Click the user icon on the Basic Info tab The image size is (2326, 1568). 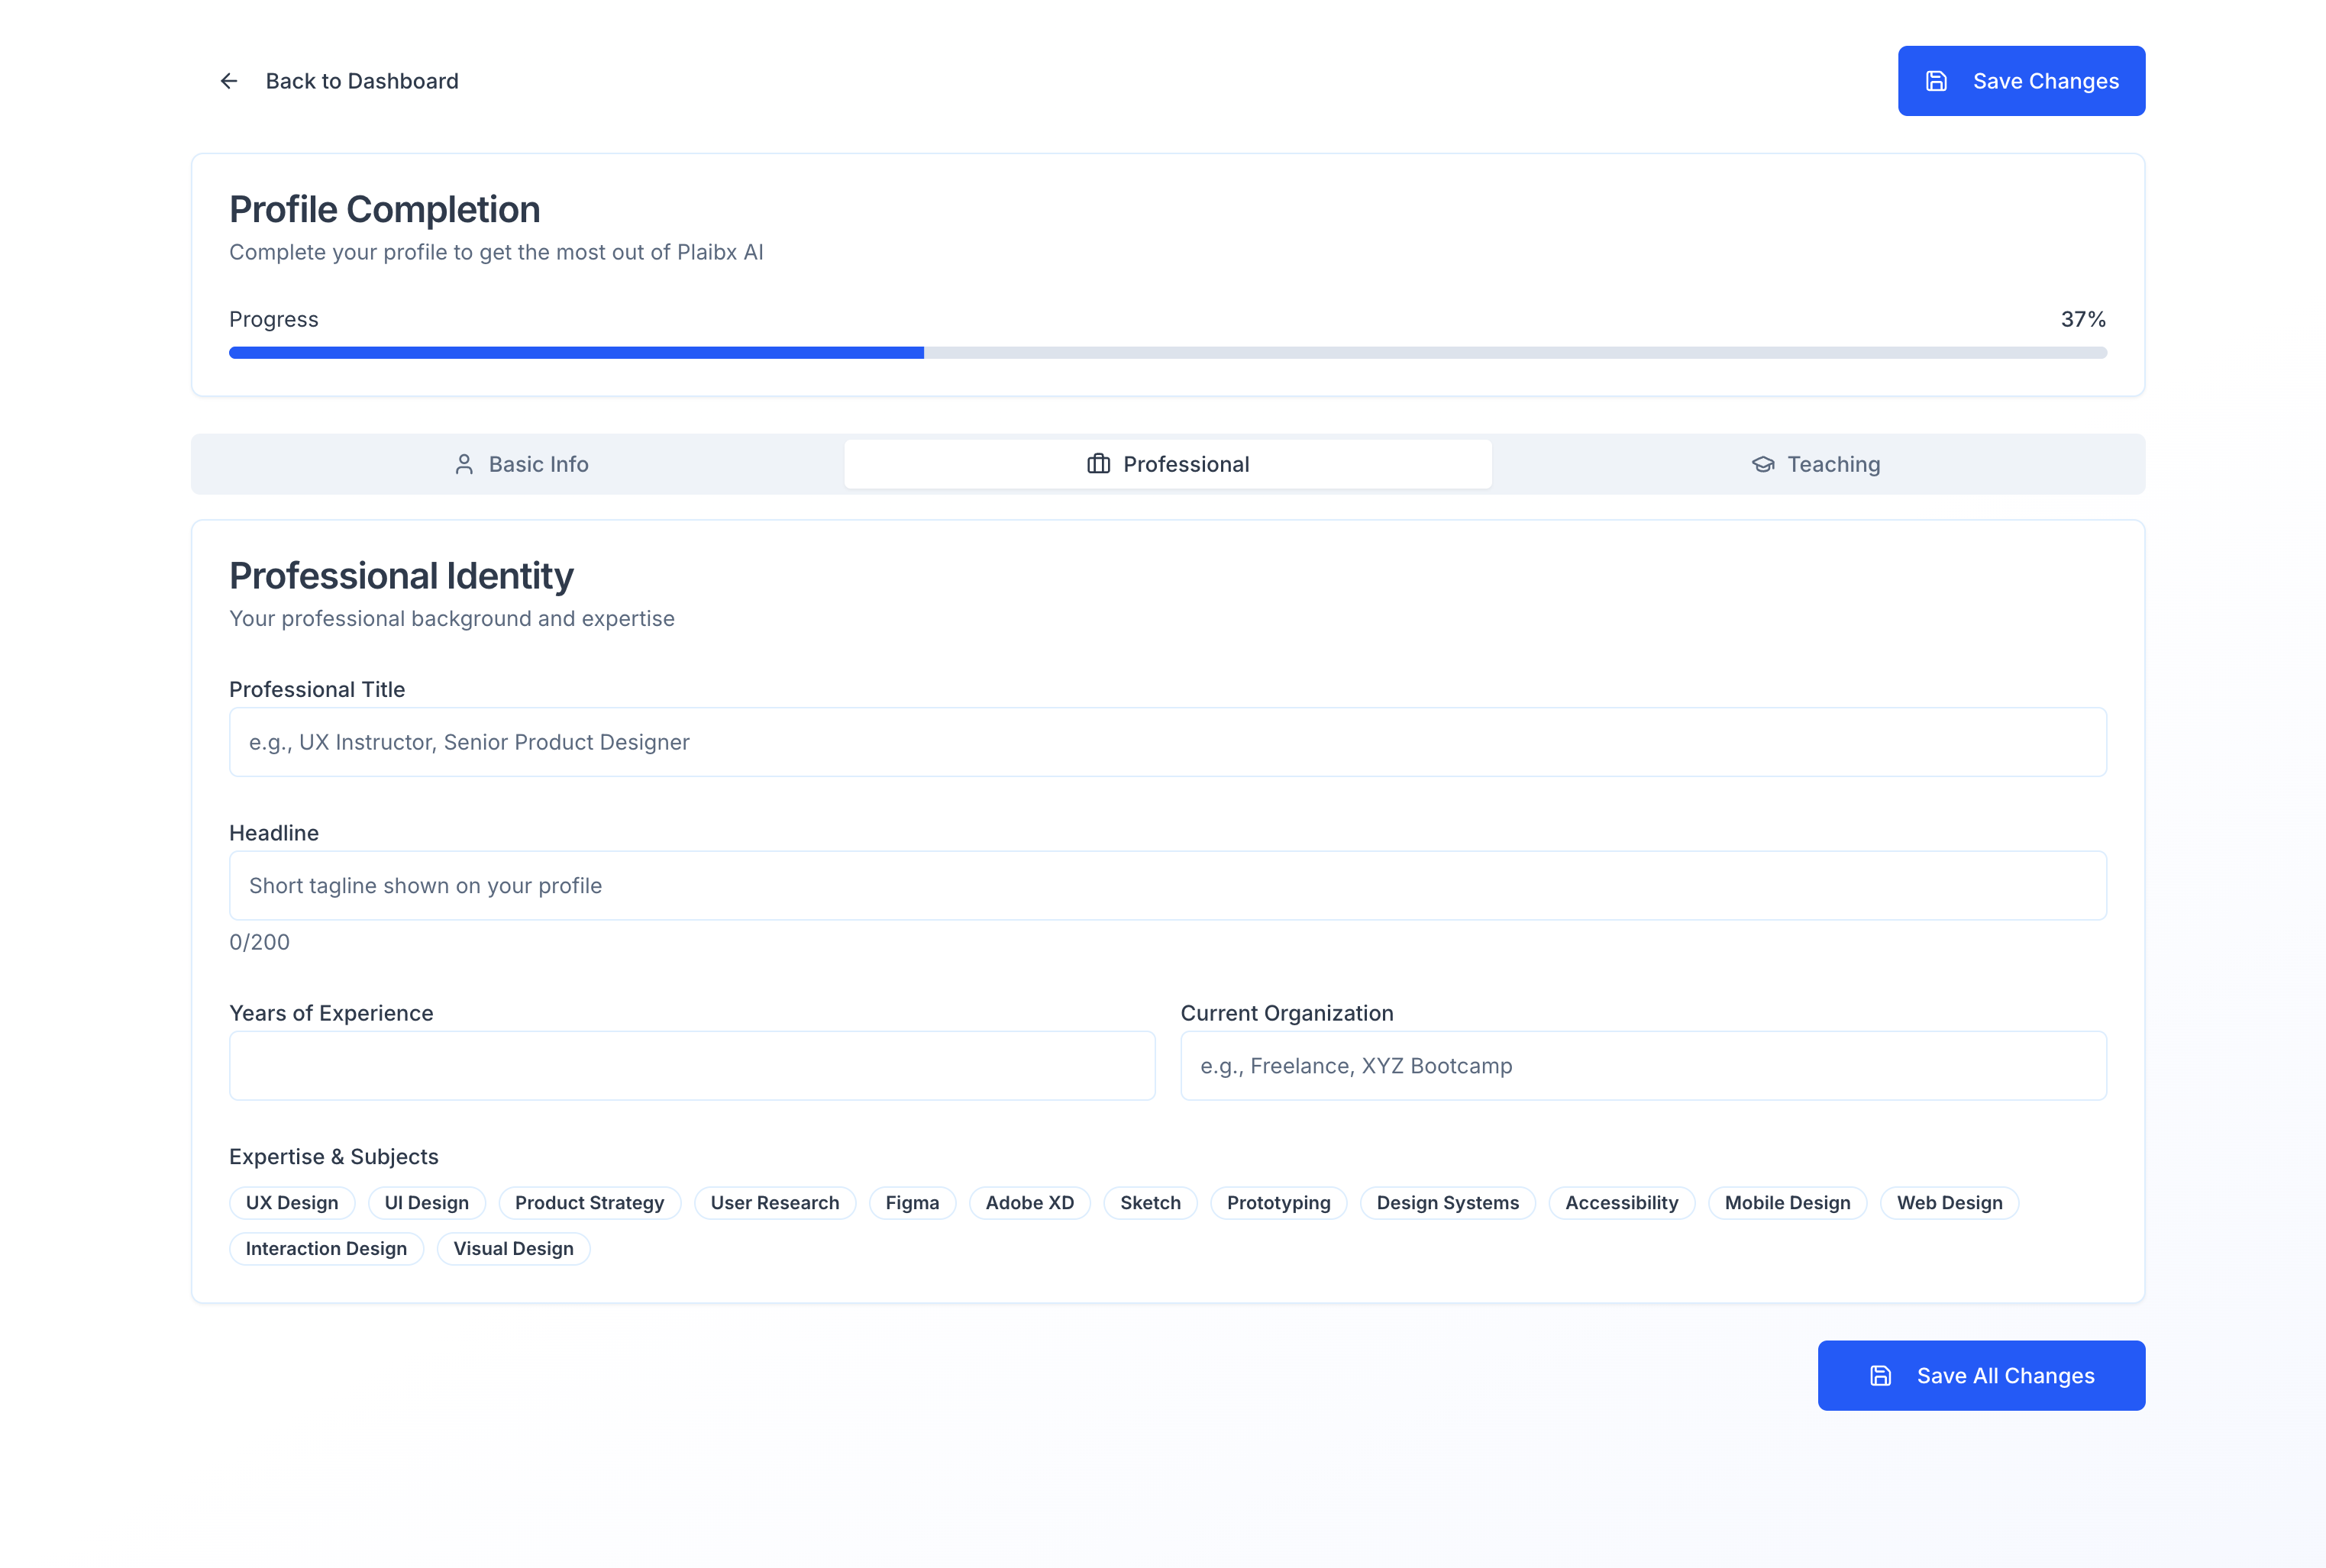(x=464, y=463)
